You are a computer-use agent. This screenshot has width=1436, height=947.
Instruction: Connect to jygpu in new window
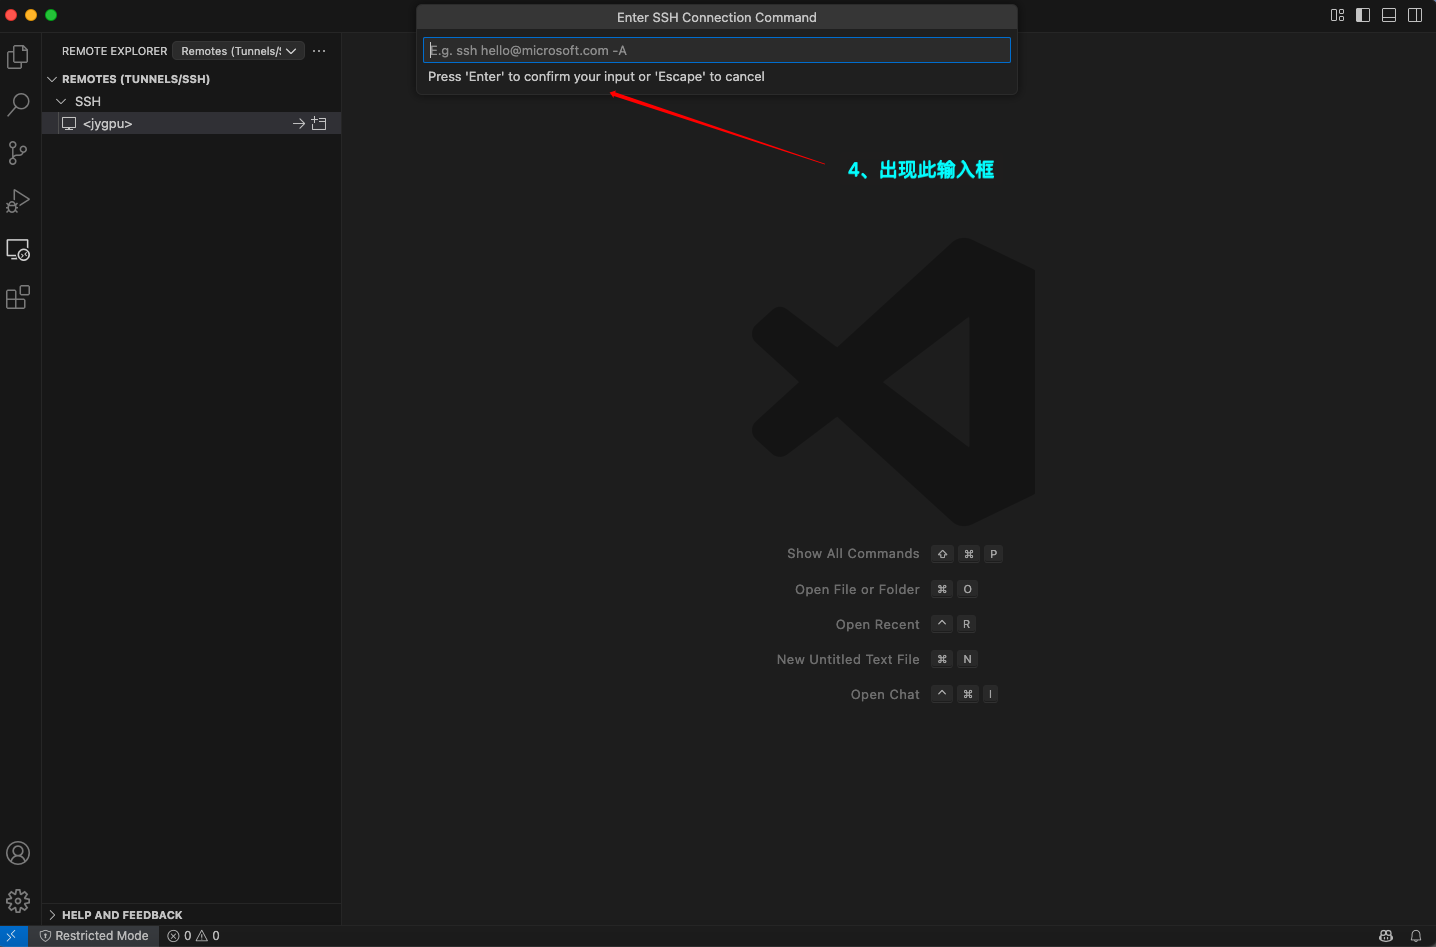[x=319, y=124]
